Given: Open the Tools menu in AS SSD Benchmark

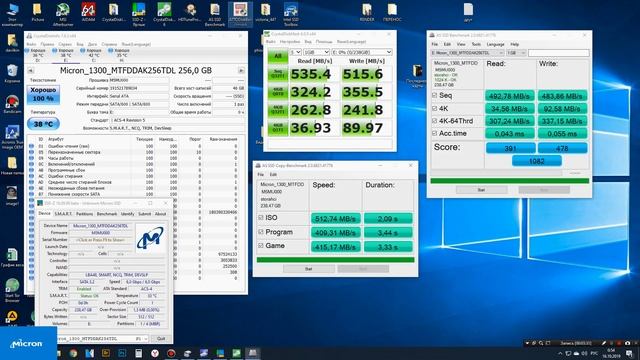Looking at the screenshot, I should point(476,44).
